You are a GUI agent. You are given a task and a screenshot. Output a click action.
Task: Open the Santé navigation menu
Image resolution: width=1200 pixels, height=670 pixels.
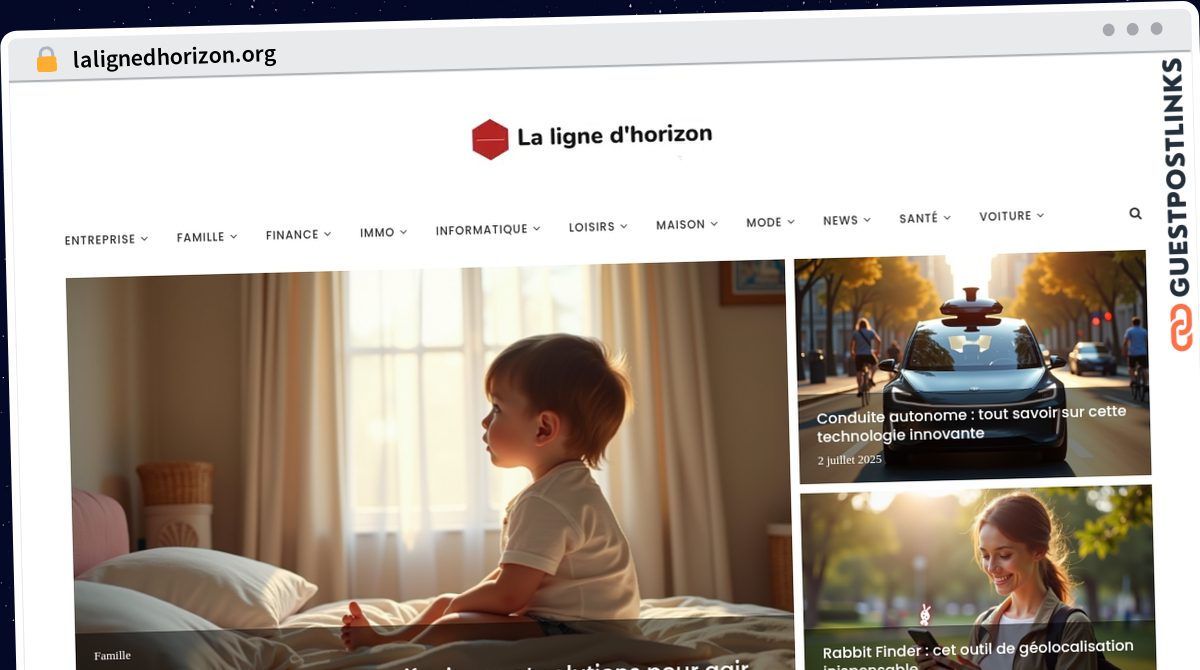point(925,218)
